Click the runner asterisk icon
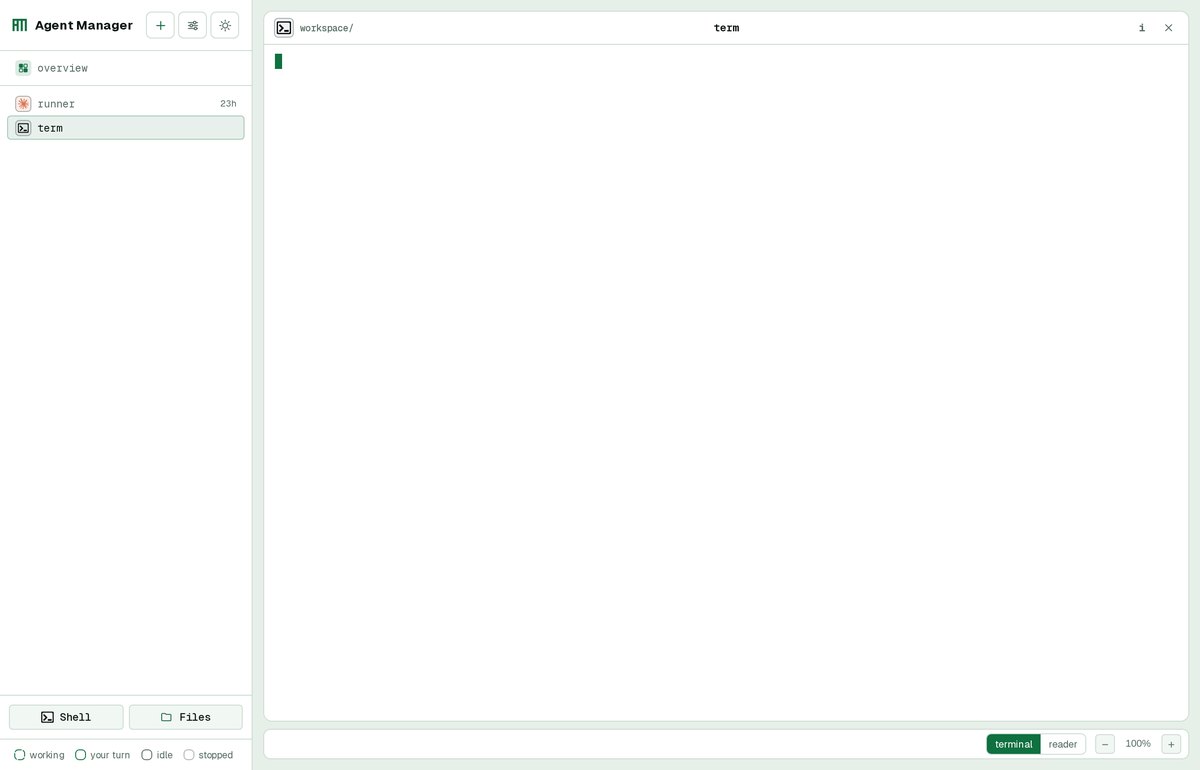 (x=23, y=104)
